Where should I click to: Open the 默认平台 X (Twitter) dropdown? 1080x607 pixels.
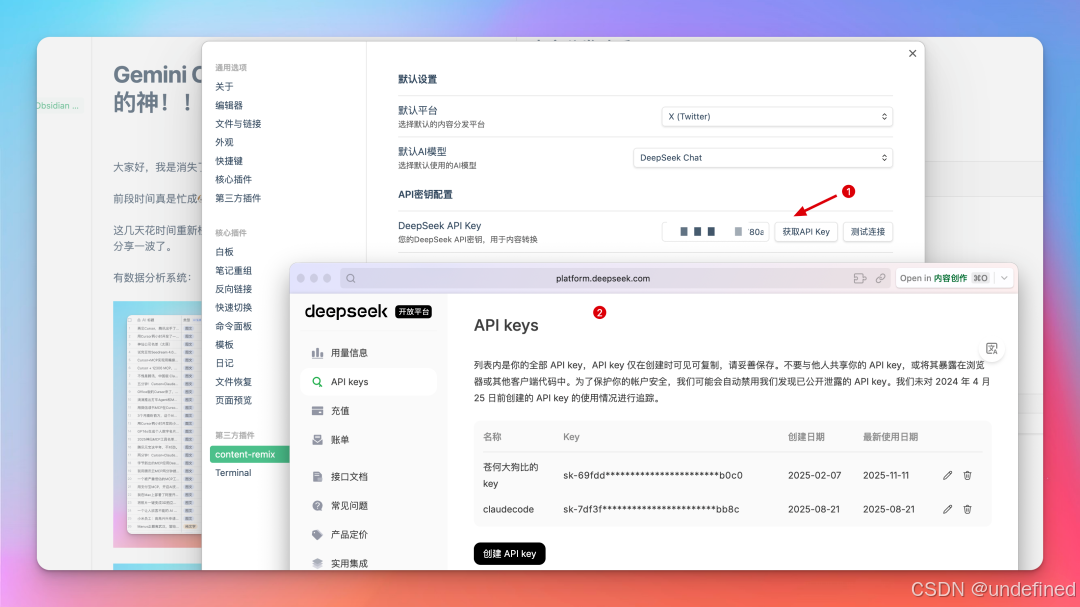(777, 116)
